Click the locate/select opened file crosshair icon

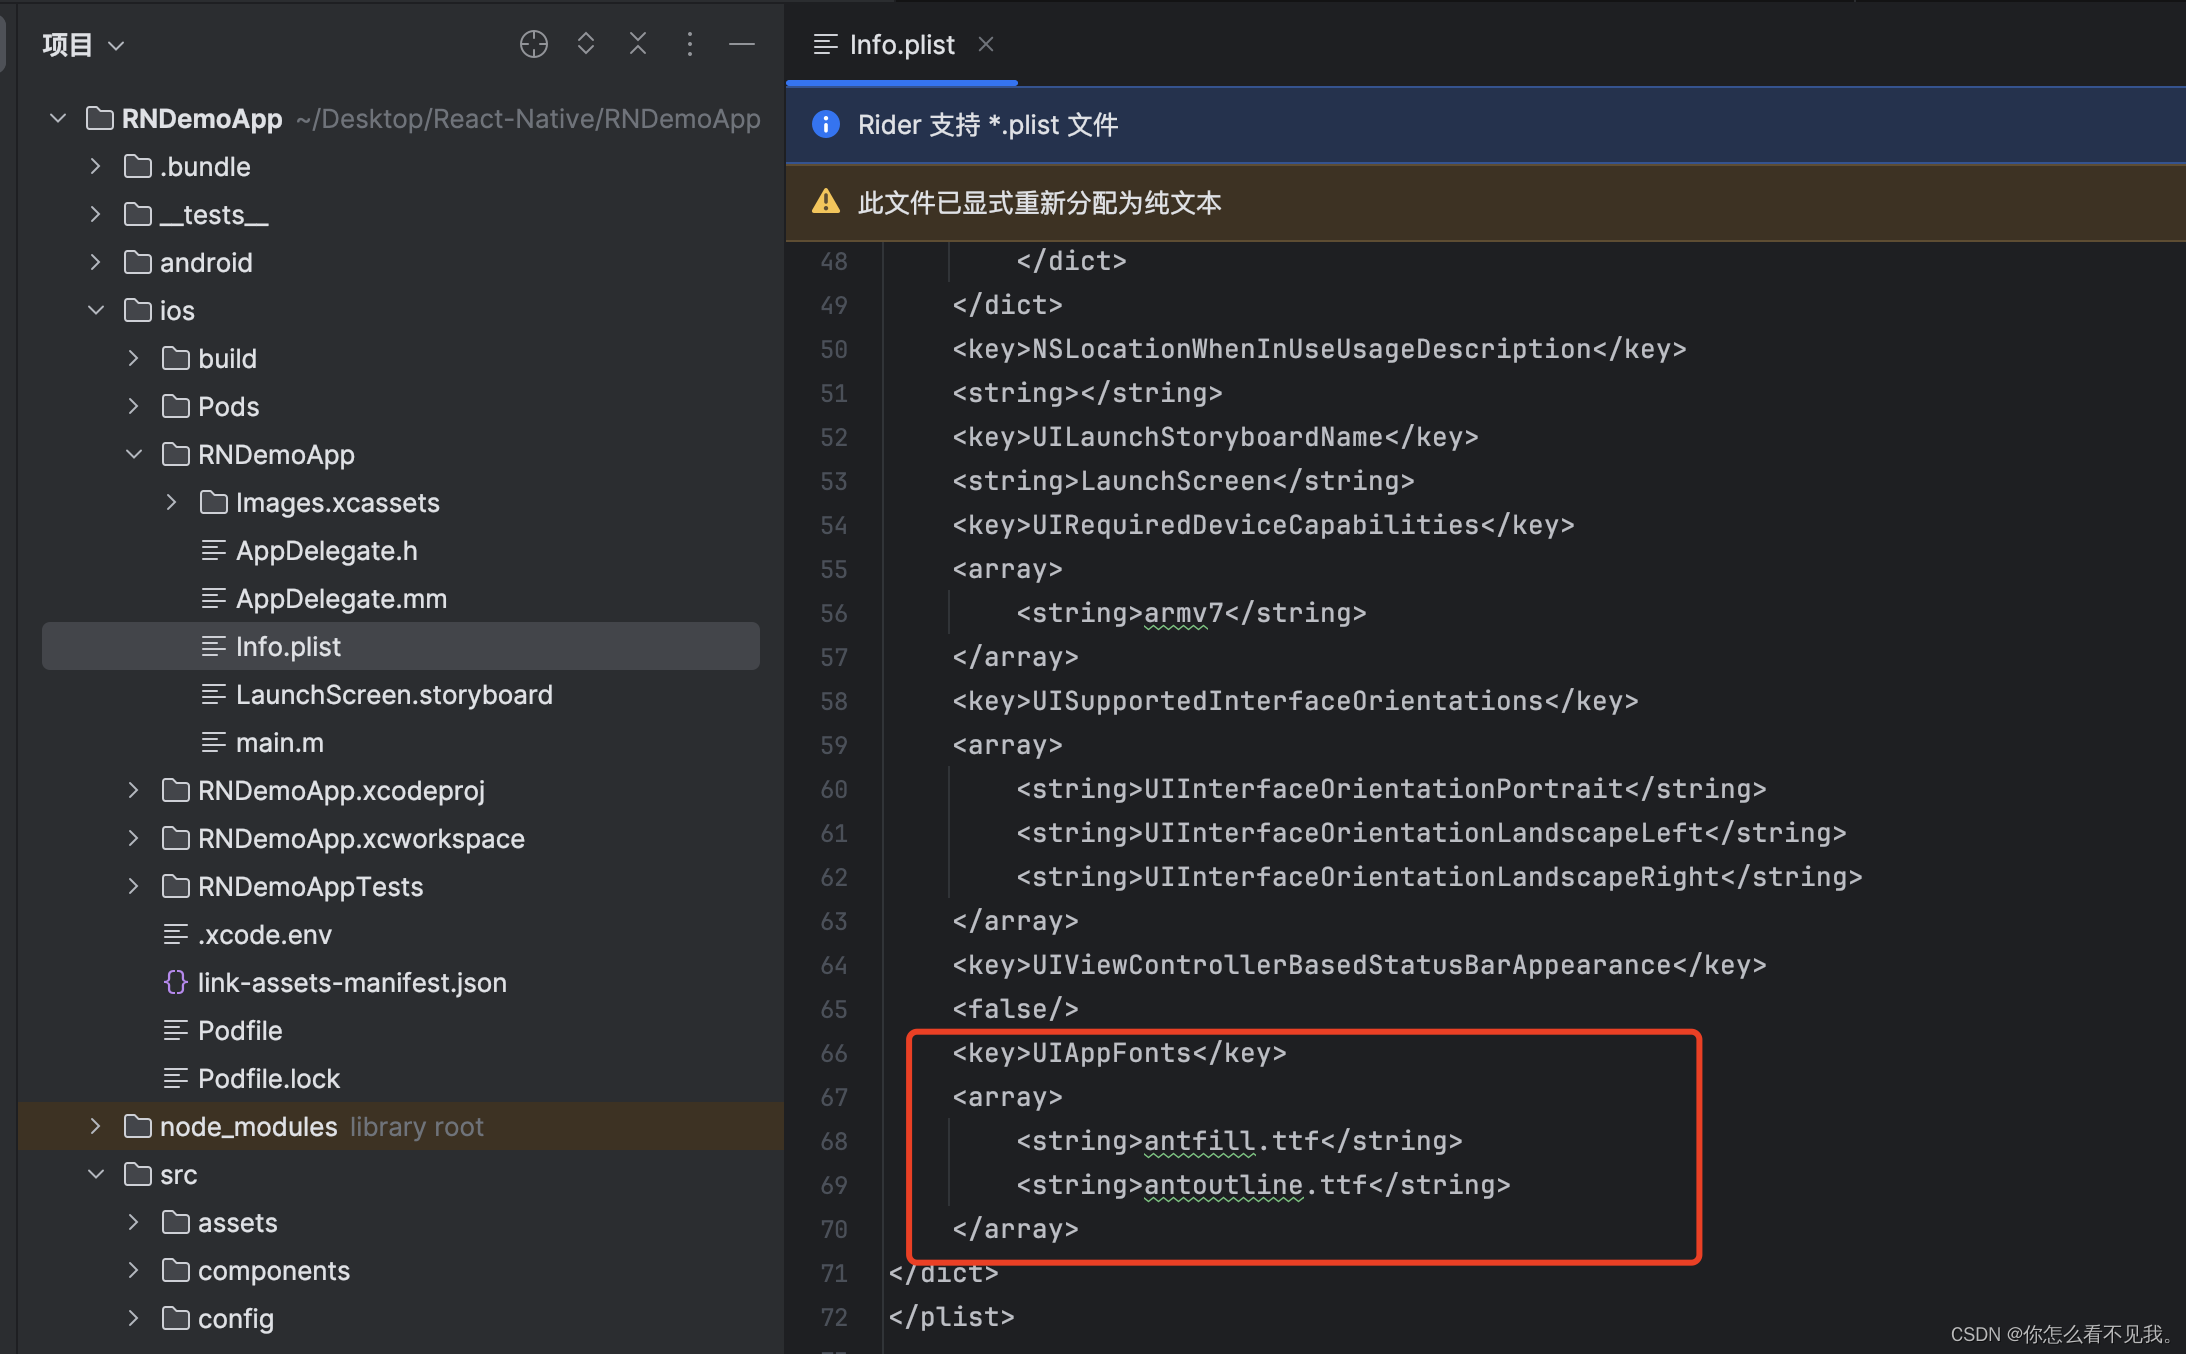point(533,44)
